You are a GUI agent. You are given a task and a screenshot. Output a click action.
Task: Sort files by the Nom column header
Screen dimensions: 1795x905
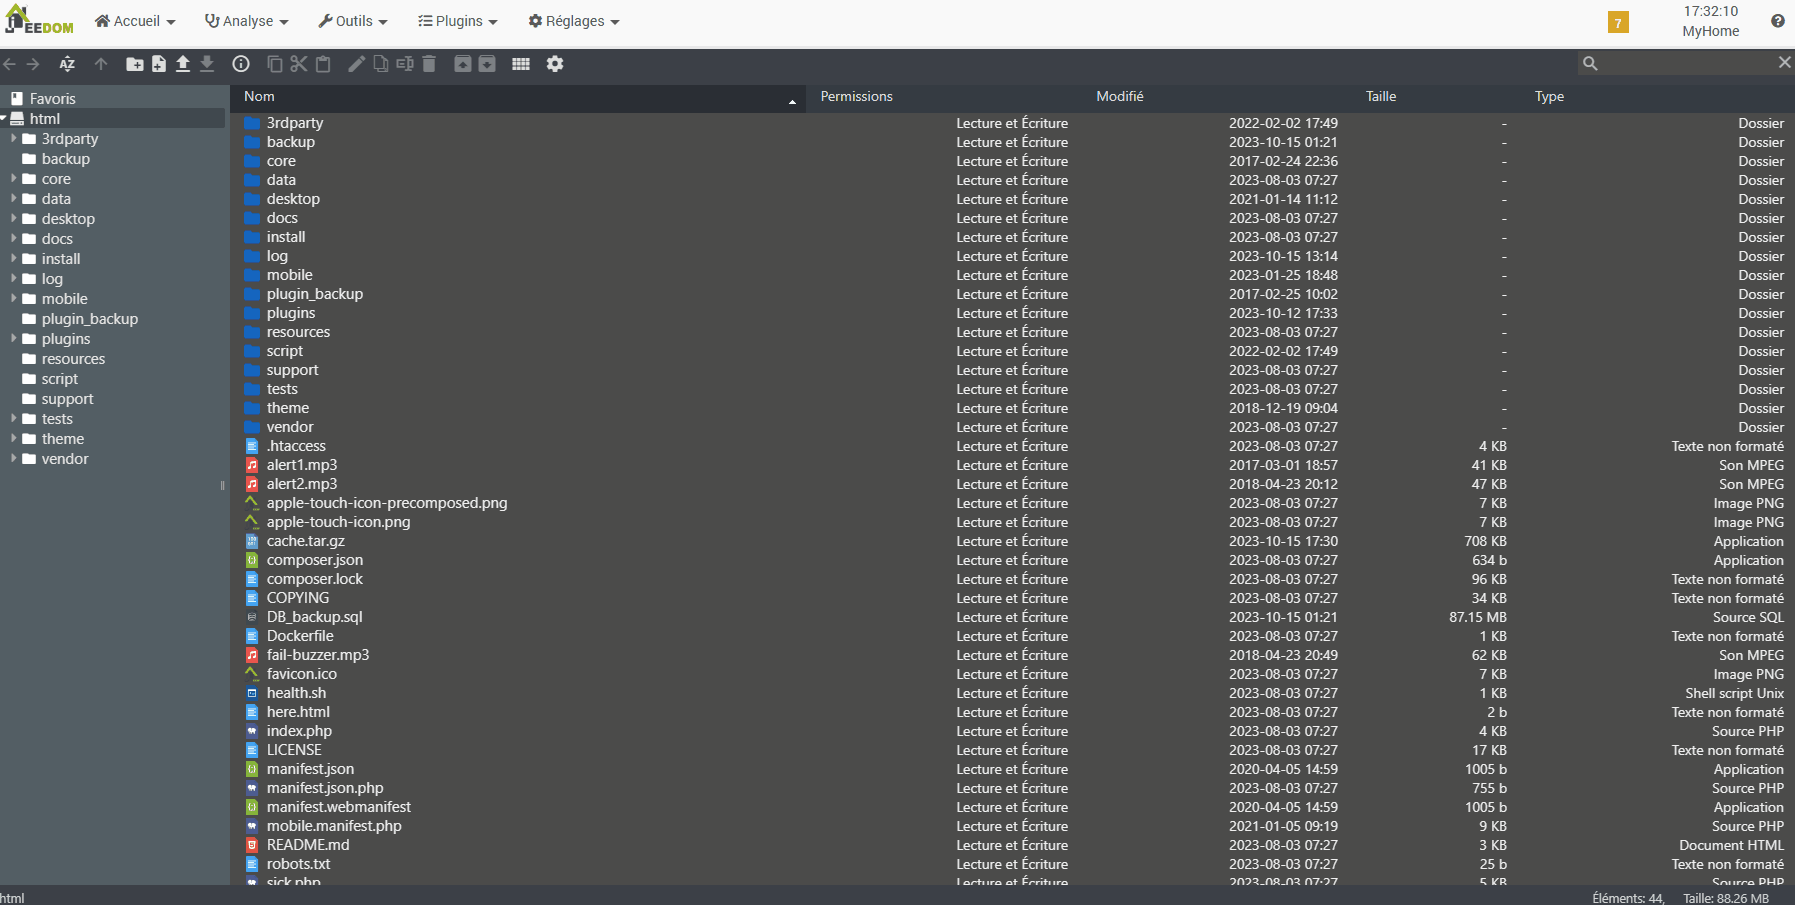[518, 97]
